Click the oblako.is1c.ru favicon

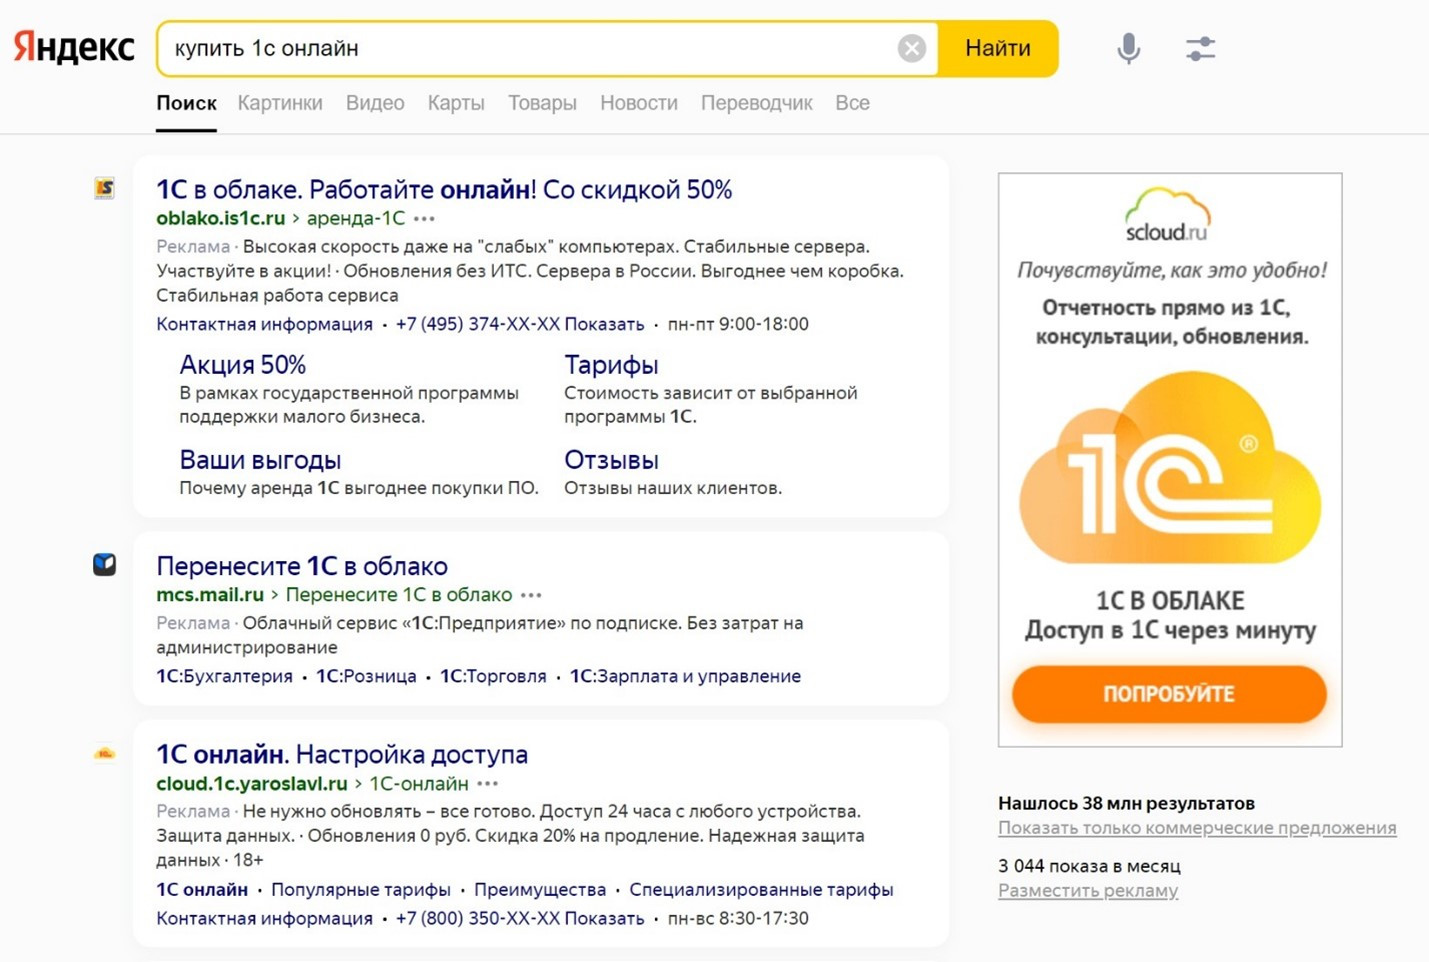pos(105,188)
